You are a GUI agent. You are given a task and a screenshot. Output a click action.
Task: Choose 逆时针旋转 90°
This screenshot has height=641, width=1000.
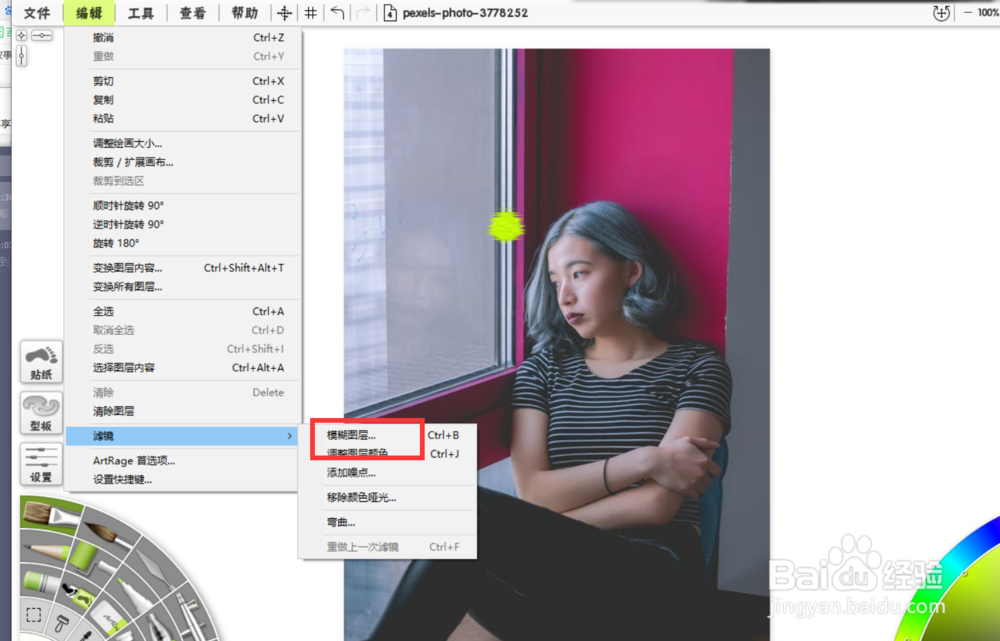(x=182, y=224)
